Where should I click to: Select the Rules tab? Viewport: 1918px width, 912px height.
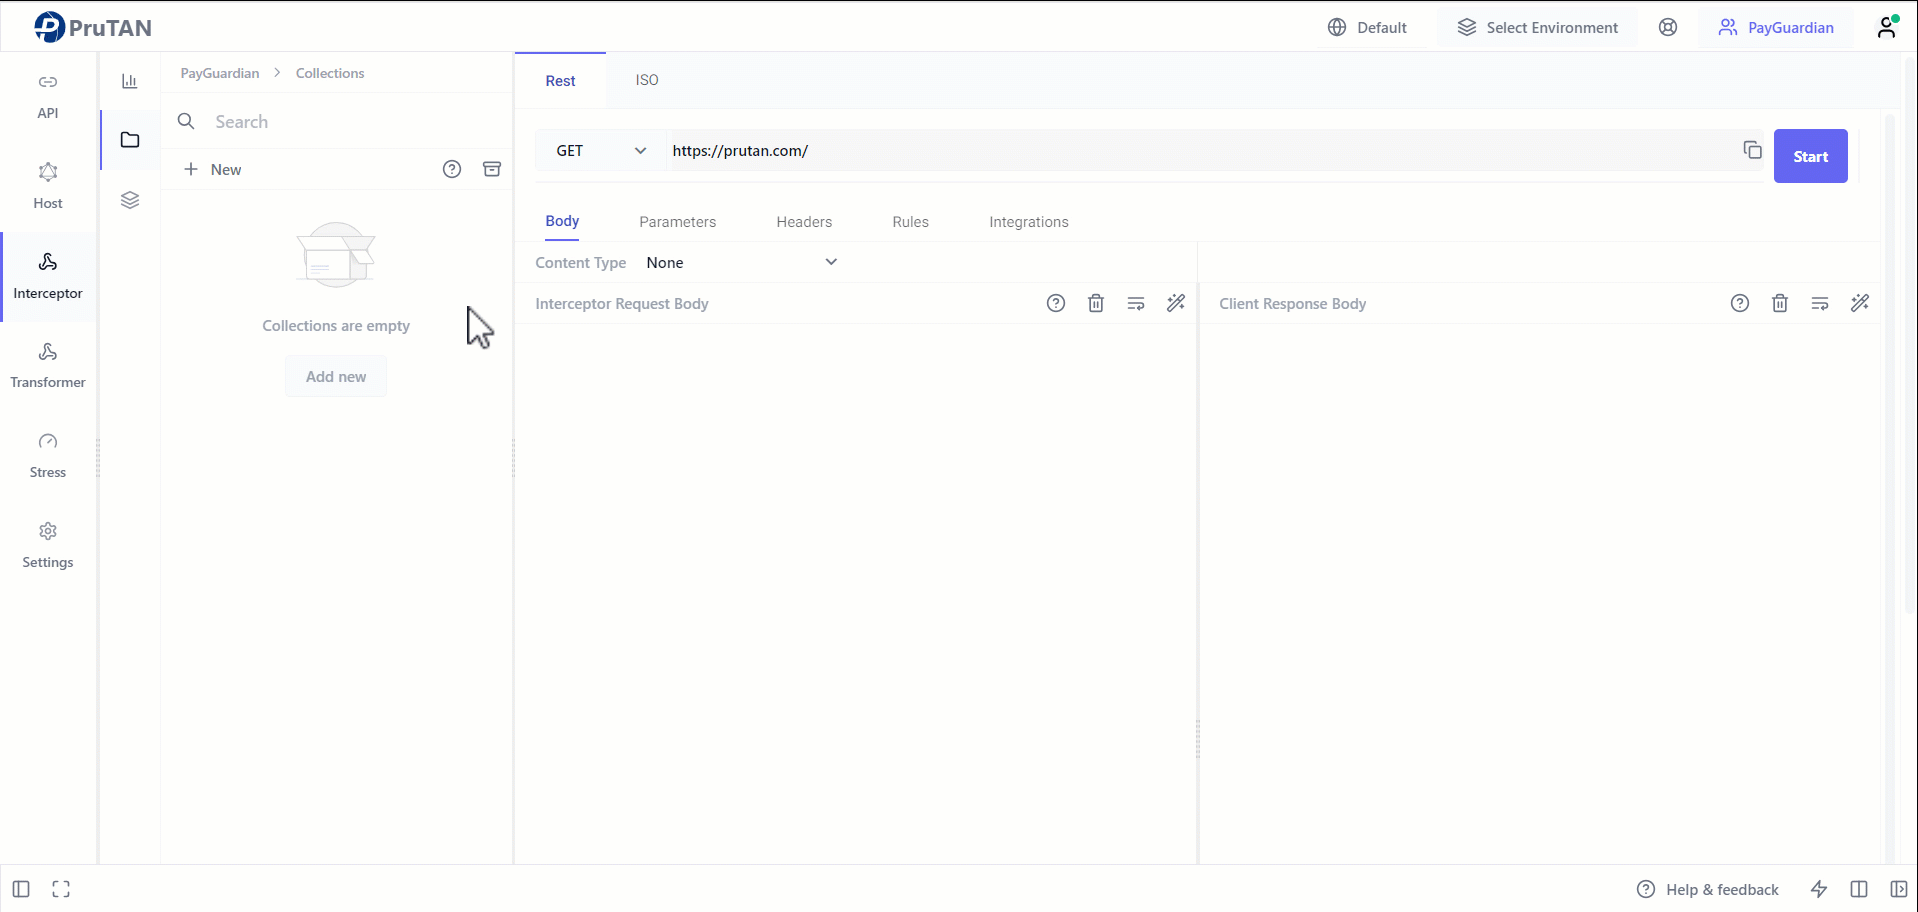pyautogui.click(x=911, y=222)
